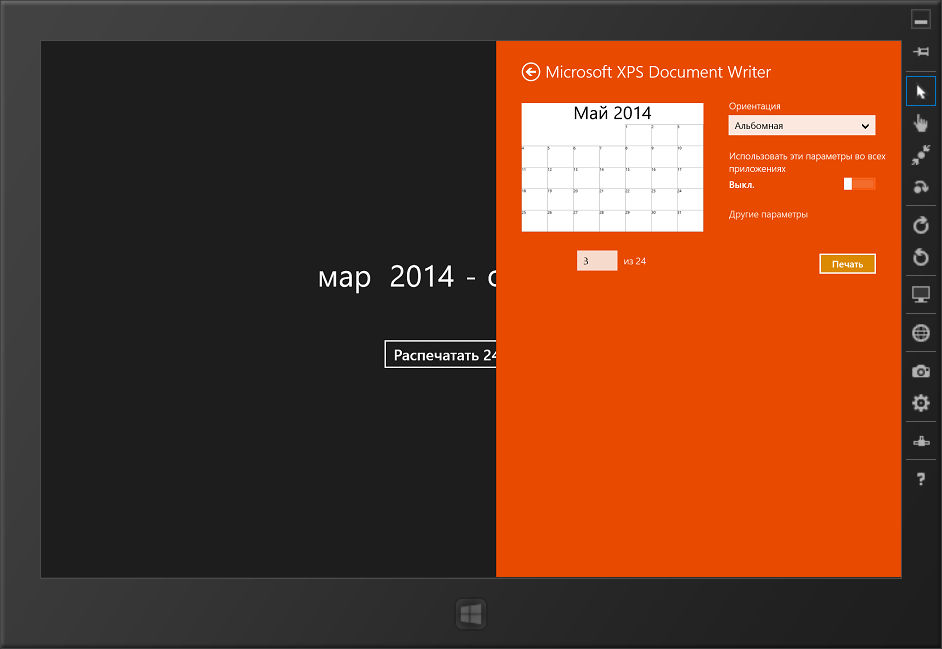Rotate the simulator counterclockwise
This screenshot has height=649, width=942.
point(920,257)
